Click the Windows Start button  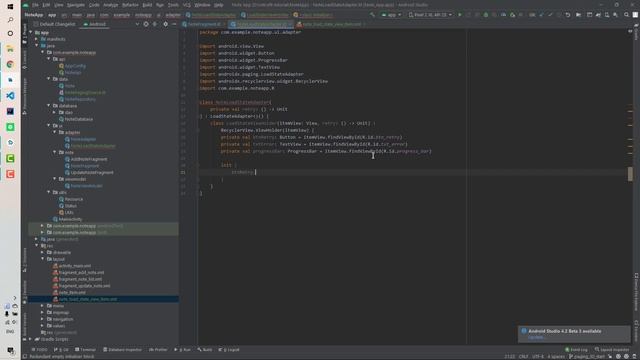(x=10, y=6)
